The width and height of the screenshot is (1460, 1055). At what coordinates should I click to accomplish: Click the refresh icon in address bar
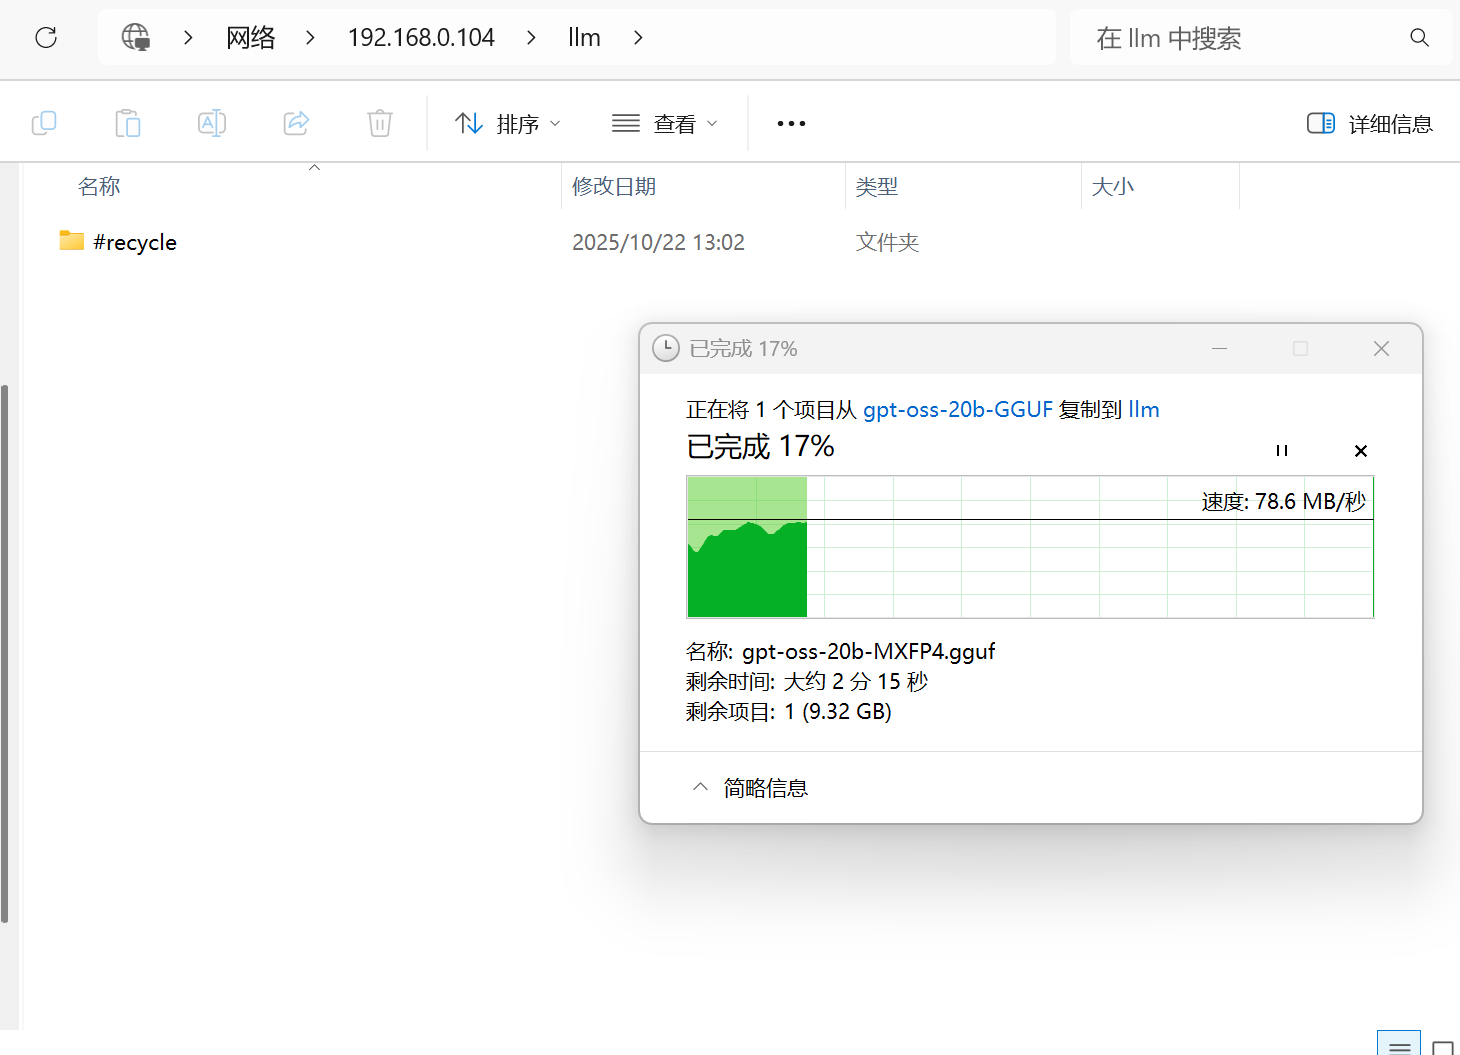[46, 38]
